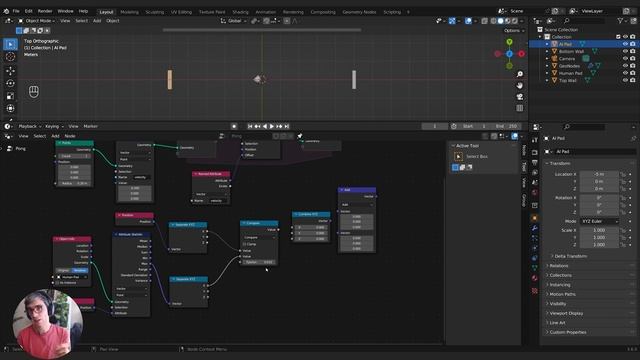Click Location X value field
Image resolution: width=640 pixels, height=360 pixels.
pyautogui.click(x=599, y=174)
